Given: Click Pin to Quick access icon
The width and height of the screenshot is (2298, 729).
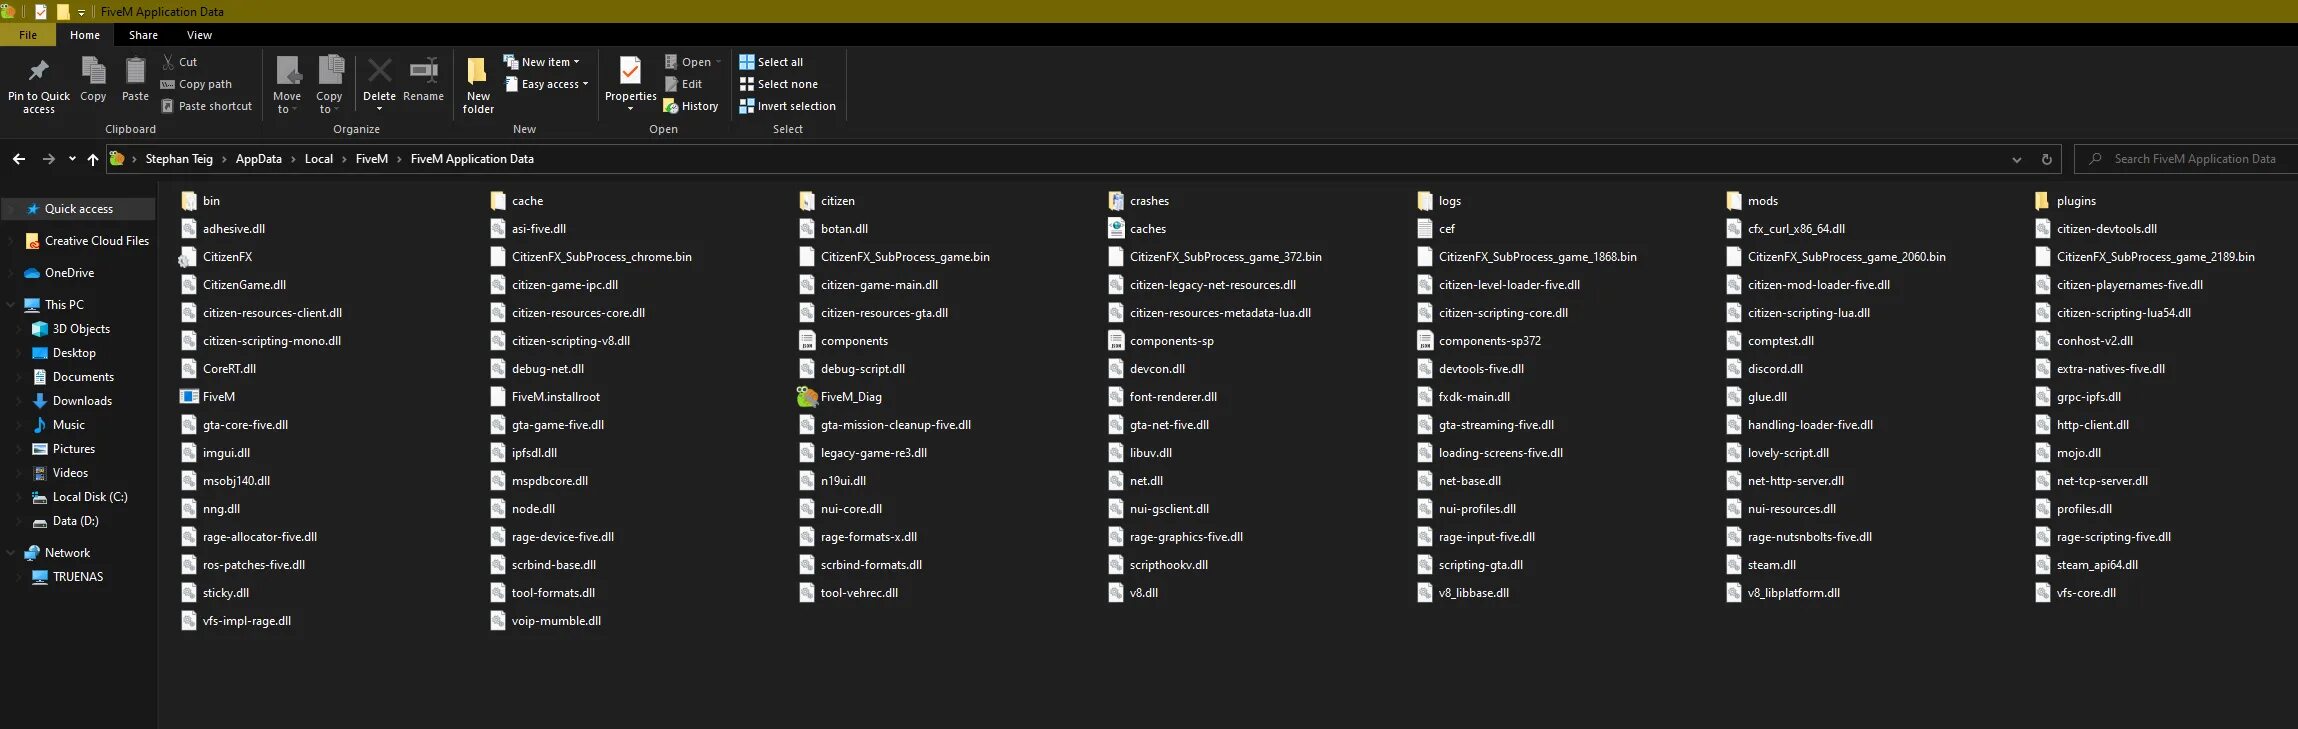Looking at the screenshot, I should click(x=39, y=71).
